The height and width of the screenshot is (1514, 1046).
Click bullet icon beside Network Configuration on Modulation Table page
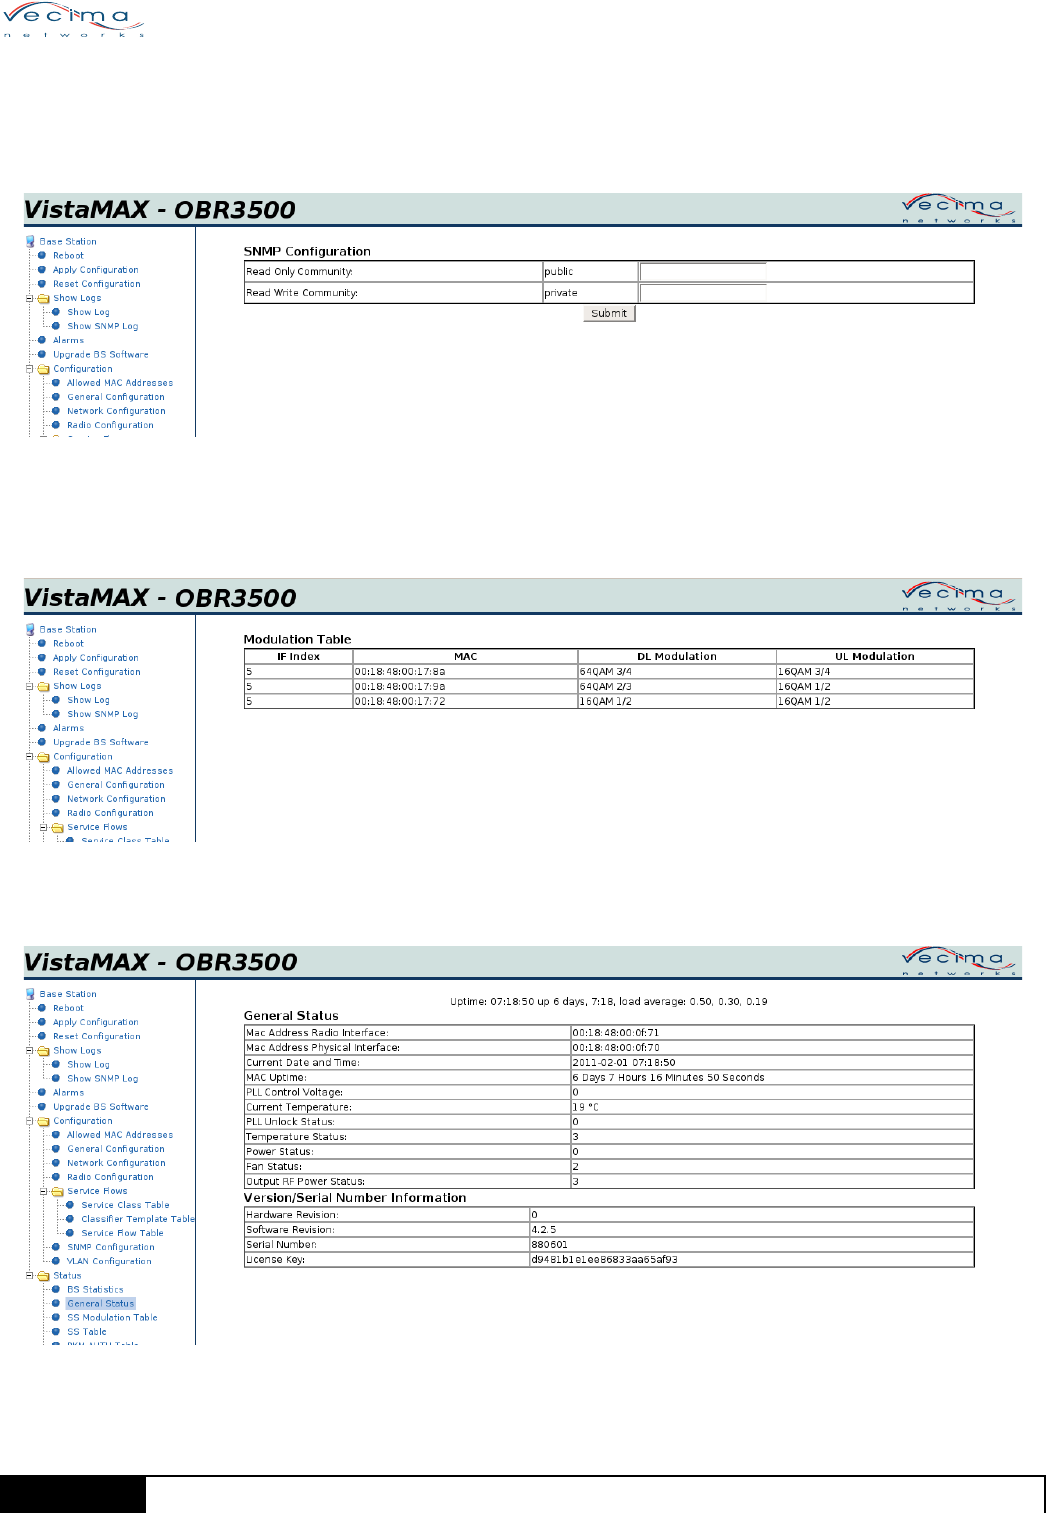point(56,799)
